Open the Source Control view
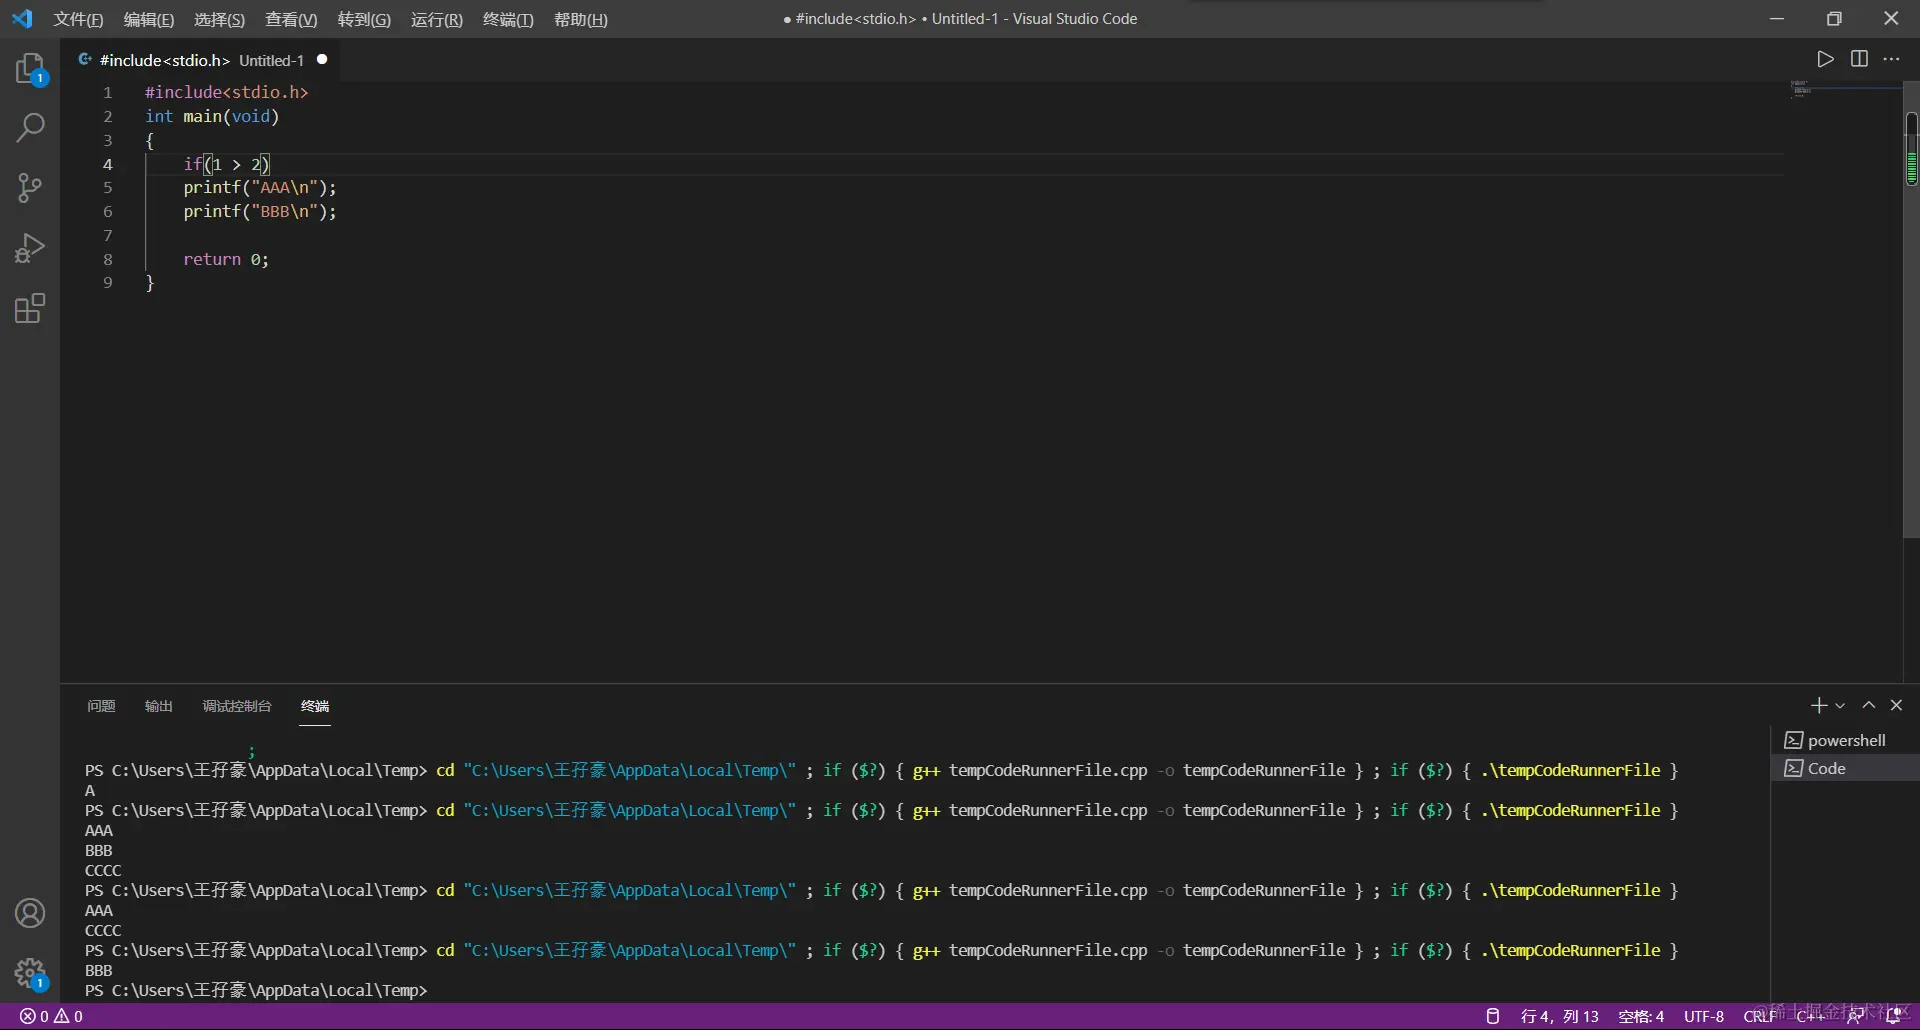This screenshot has width=1920, height=1030. (x=30, y=188)
